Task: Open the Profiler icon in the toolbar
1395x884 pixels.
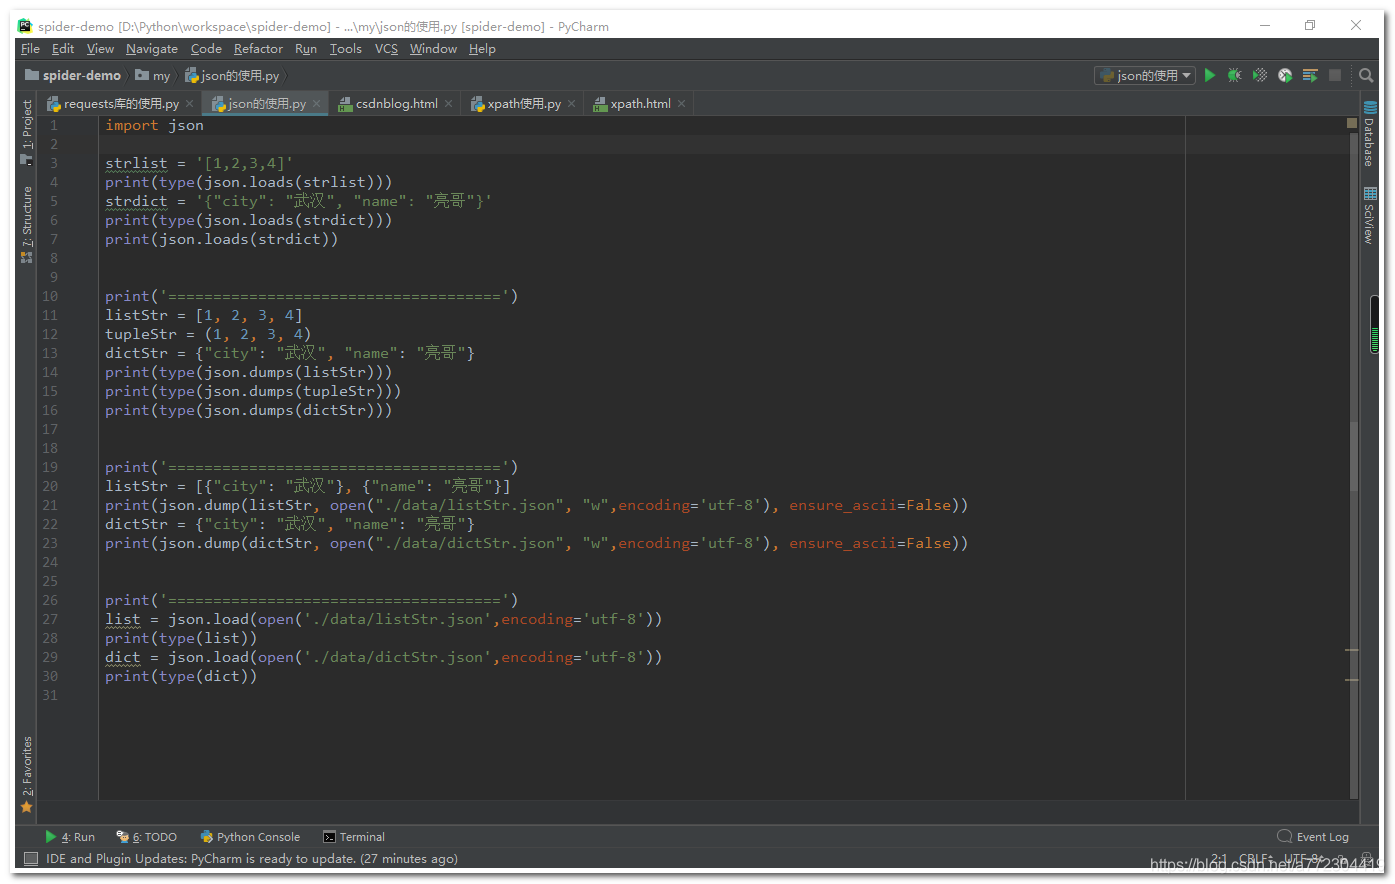Action: [x=1284, y=74]
